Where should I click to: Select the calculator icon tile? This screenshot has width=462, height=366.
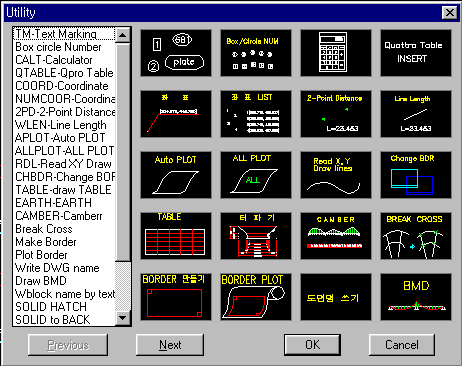click(x=336, y=53)
